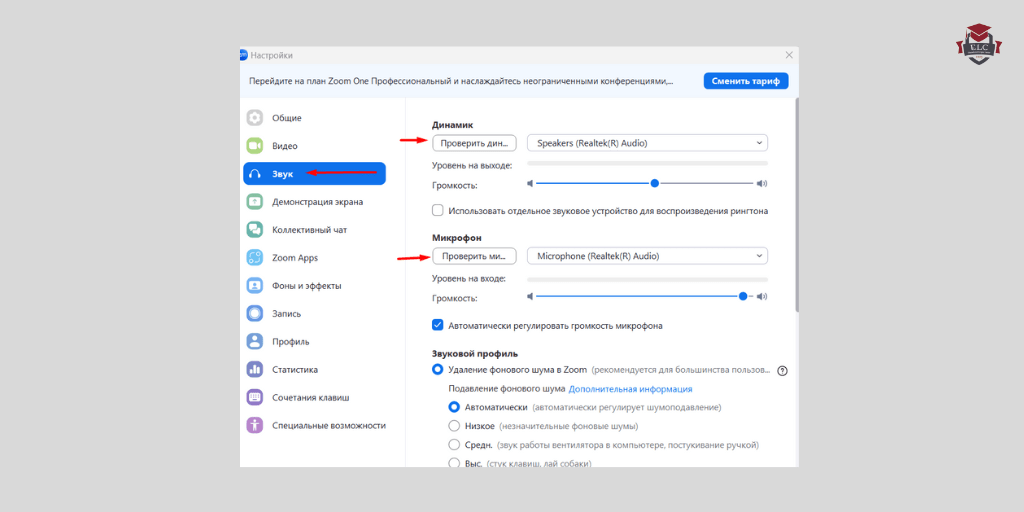Screen dimensions: 1024x512
Task: Click the quiet speaker icon of speaker volume
Action: pos(530,184)
